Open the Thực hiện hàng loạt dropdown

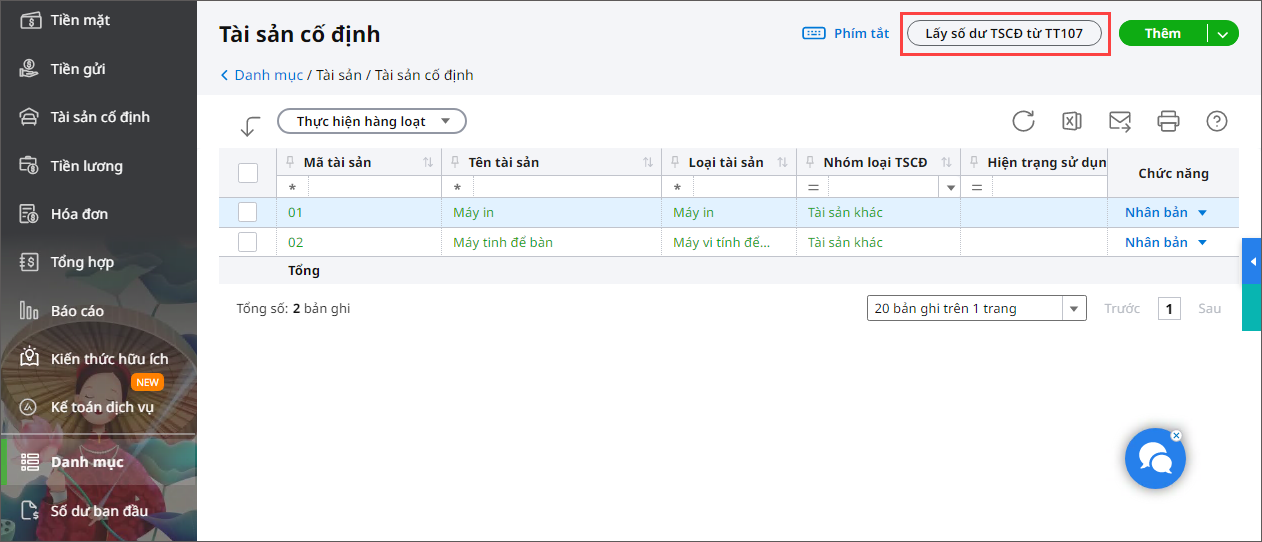tap(371, 121)
